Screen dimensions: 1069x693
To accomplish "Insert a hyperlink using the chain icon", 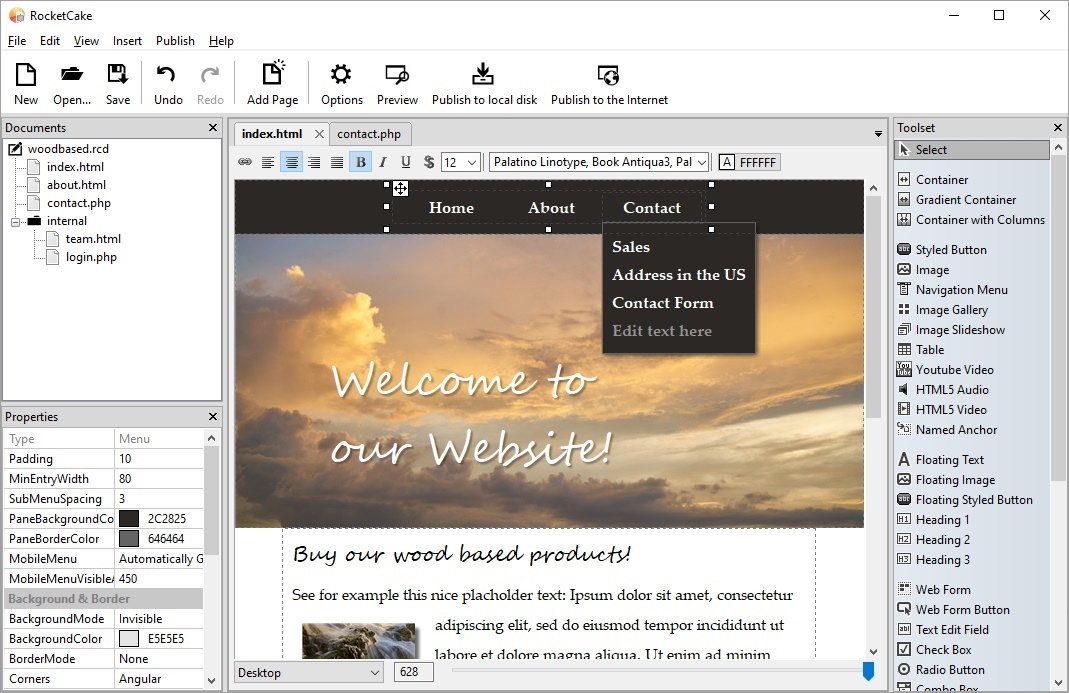I will click(245, 161).
